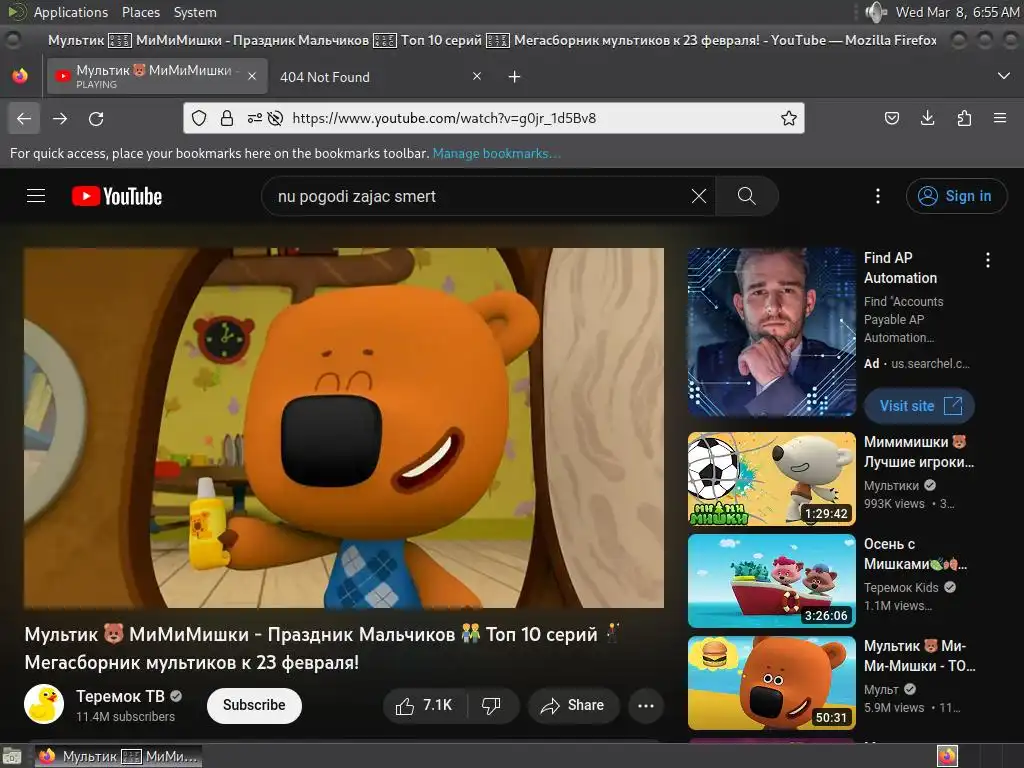Click the autoplay blocked icon in address bar
This screenshot has height=768, width=1024.
pyautogui.click(x=276, y=118)
